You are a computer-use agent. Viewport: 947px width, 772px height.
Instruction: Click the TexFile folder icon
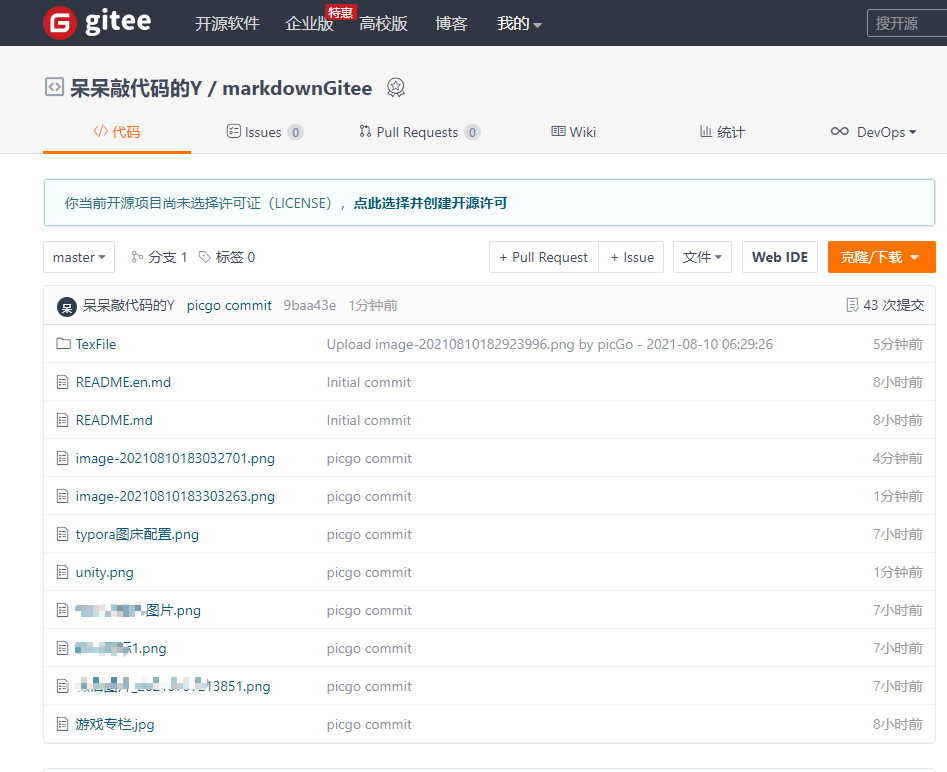tap(63, 344)
